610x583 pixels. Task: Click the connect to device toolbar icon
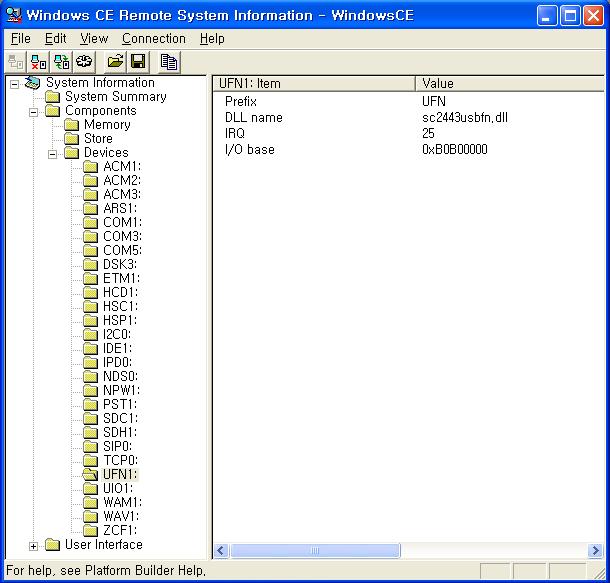click(16, 62)
